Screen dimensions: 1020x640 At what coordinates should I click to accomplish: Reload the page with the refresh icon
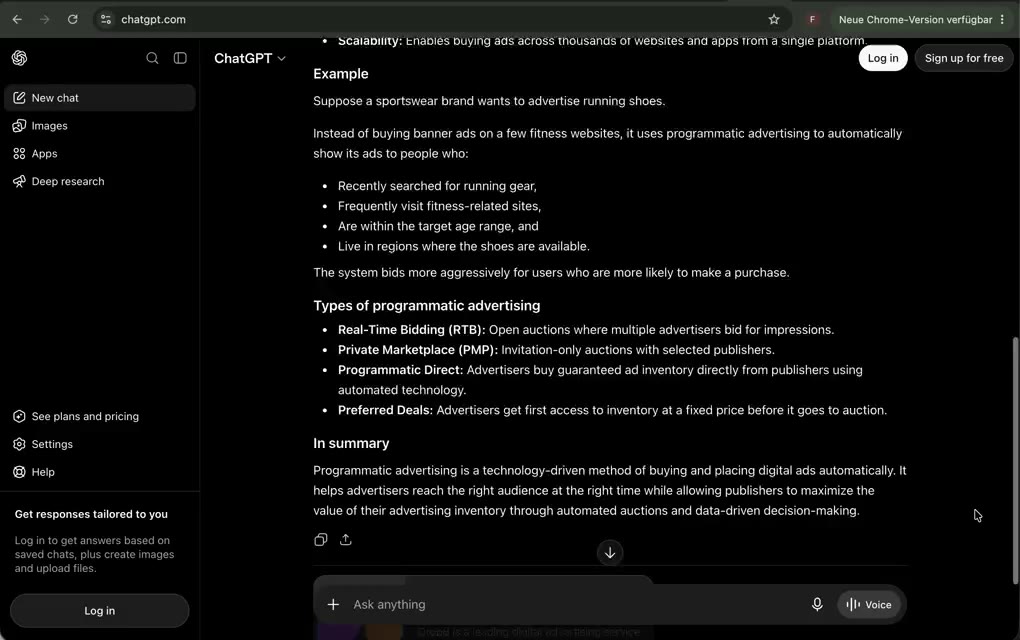click(73, 20)
